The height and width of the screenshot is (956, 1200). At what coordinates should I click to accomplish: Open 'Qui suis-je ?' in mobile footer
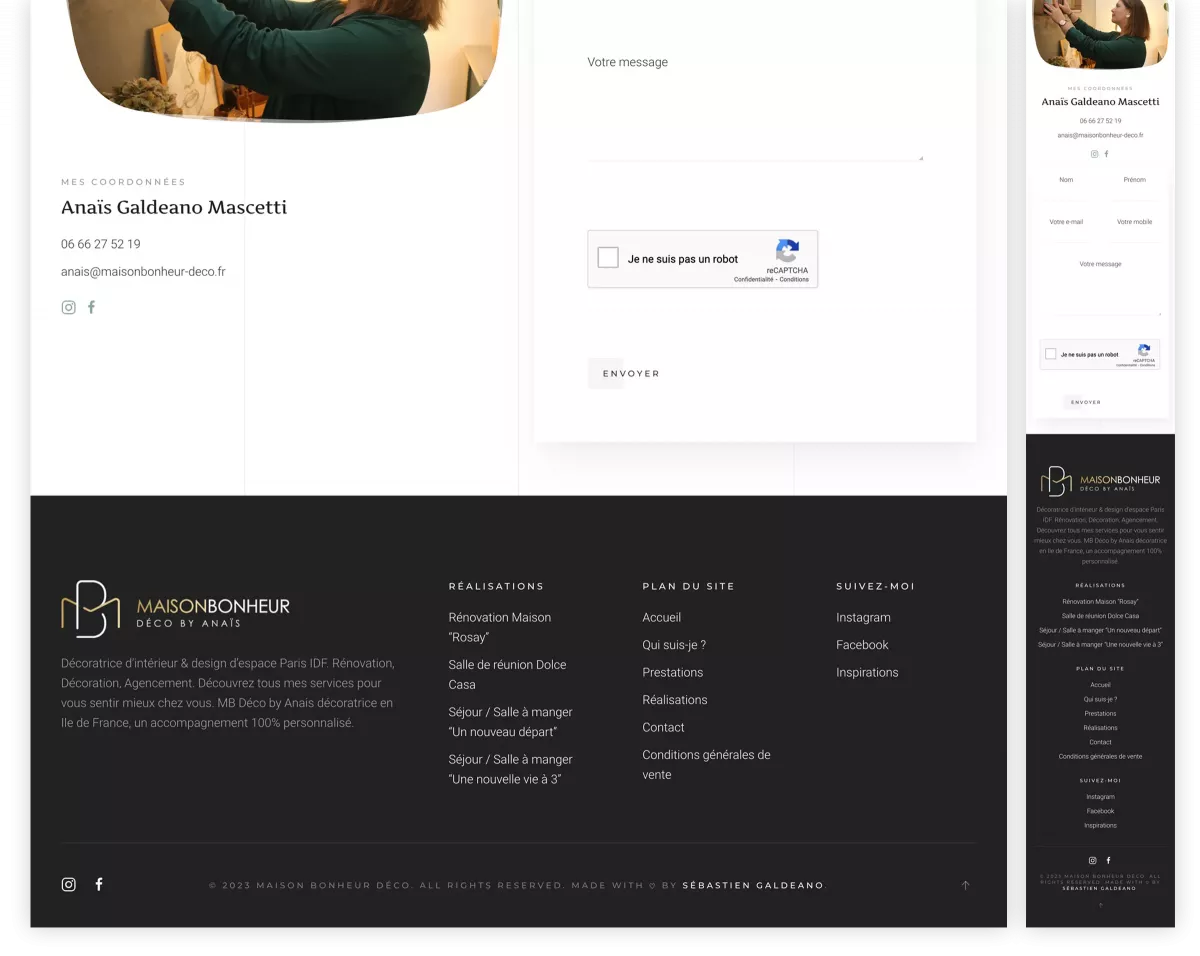pos(1100,699)
